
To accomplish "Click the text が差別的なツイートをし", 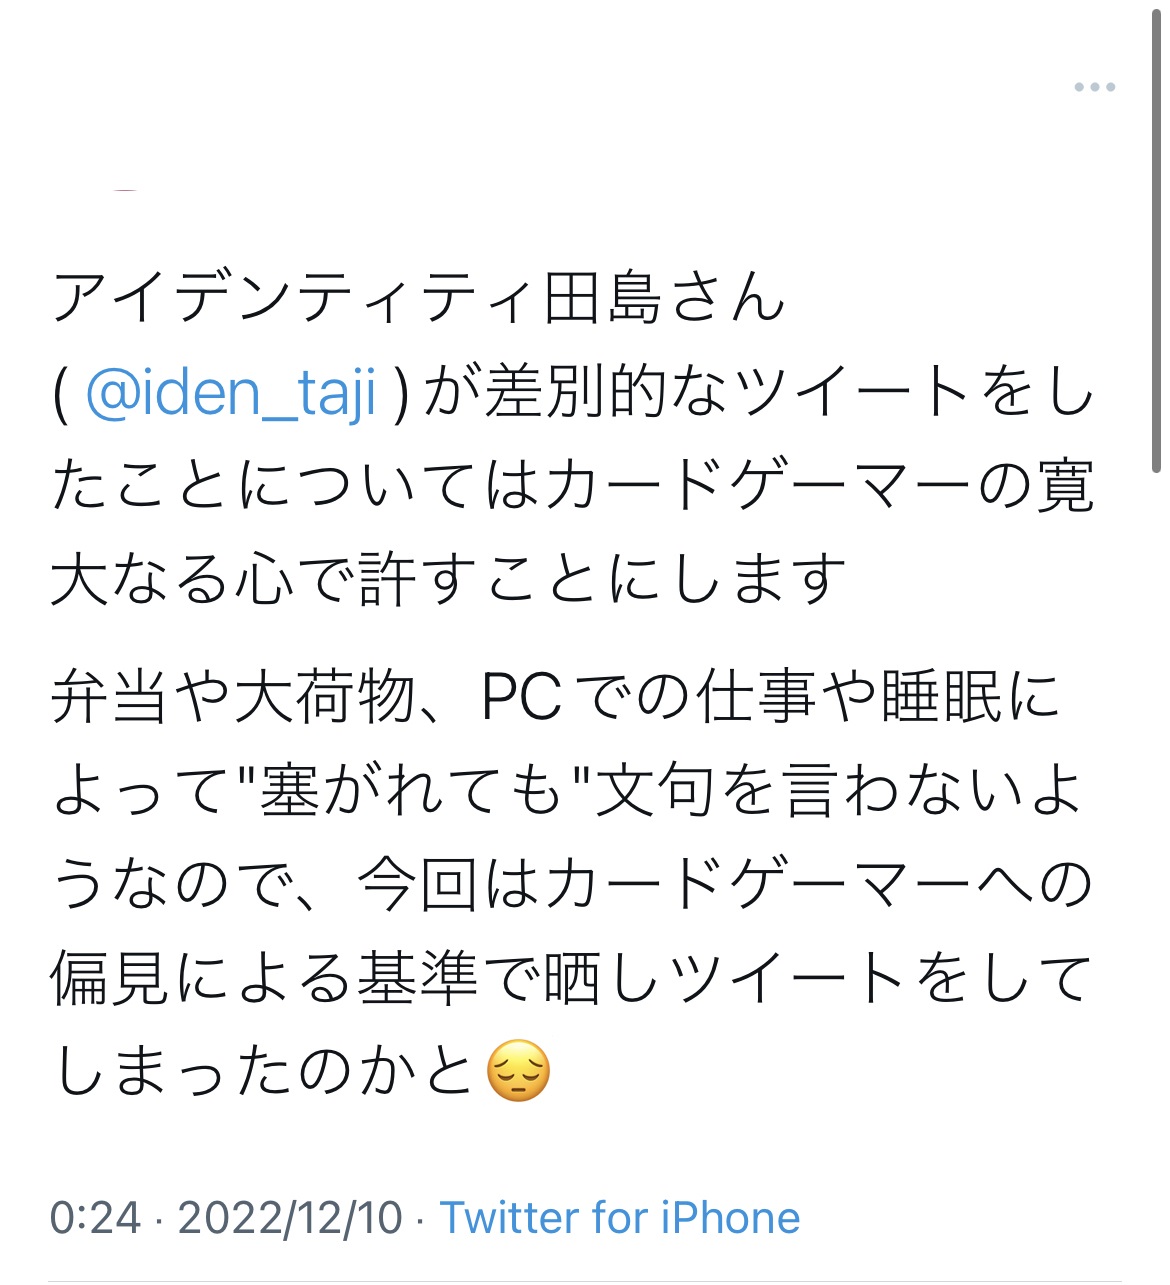I will point(760,392).
